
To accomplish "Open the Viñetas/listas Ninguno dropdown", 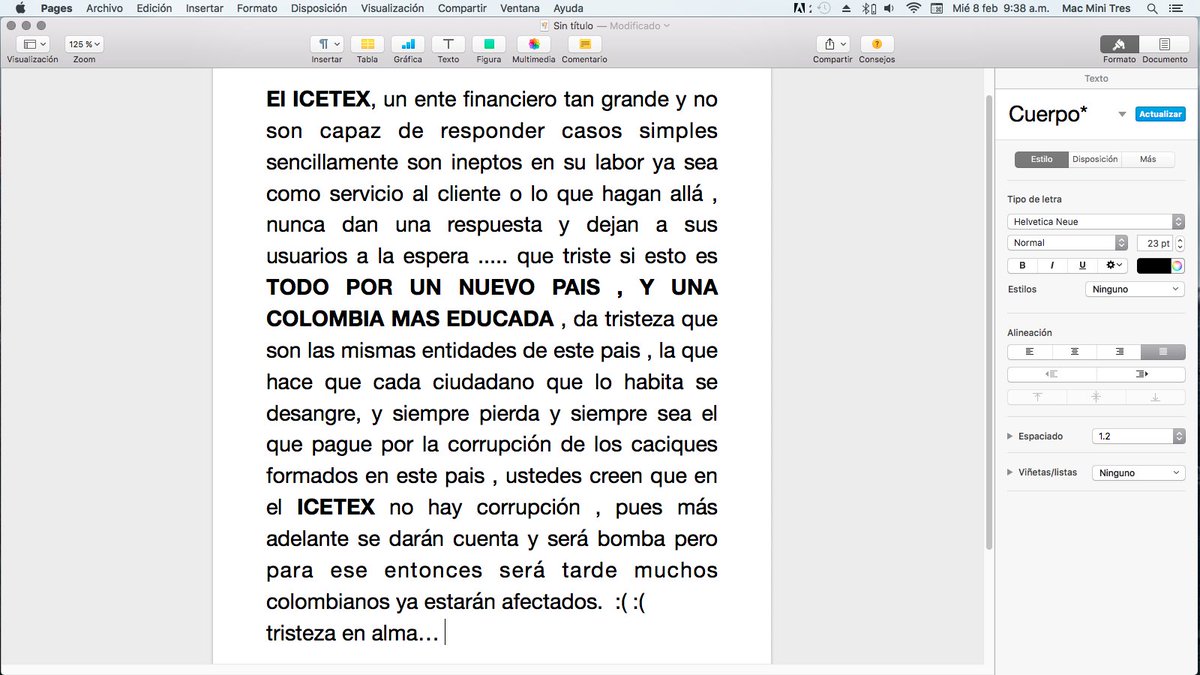I will [x=1139, y=473].
